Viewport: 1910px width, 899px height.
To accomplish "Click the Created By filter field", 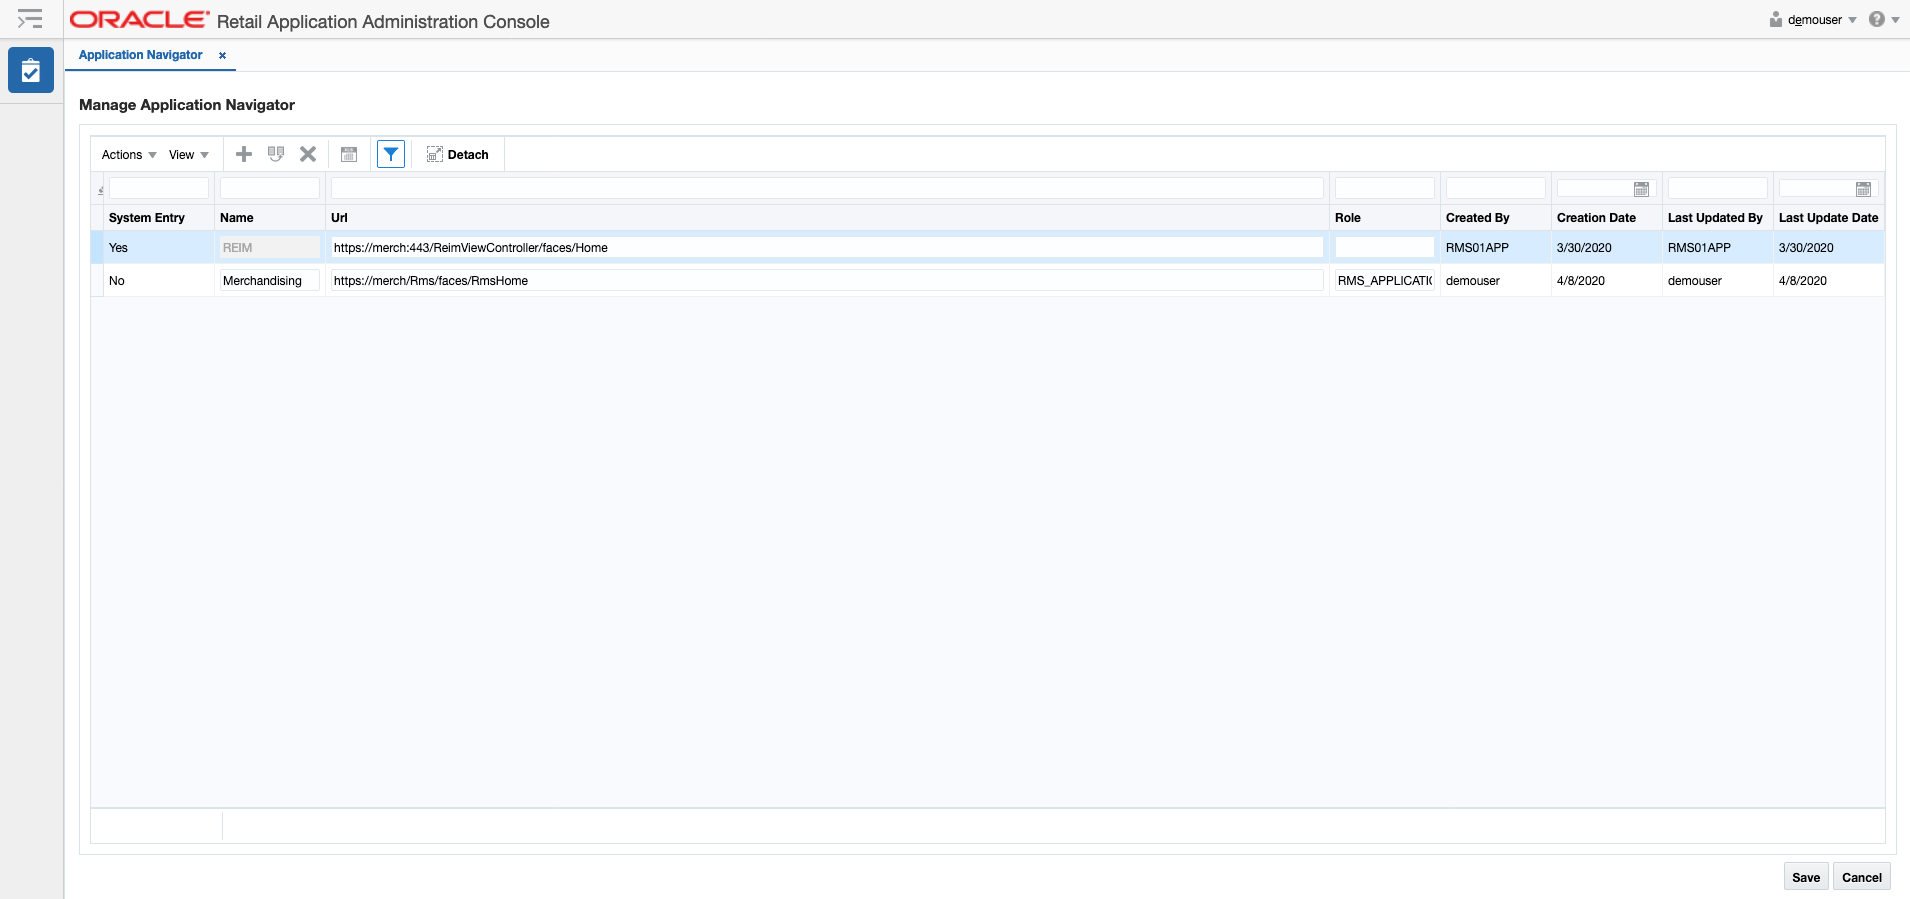I will point(1496,188).
